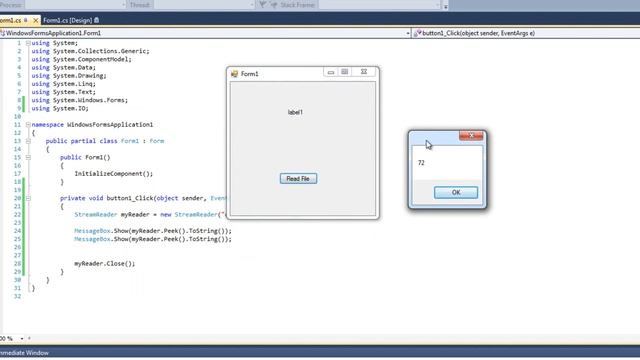Minimize the Form1 window
Screen dimensions: 640x360
[331, 72]
